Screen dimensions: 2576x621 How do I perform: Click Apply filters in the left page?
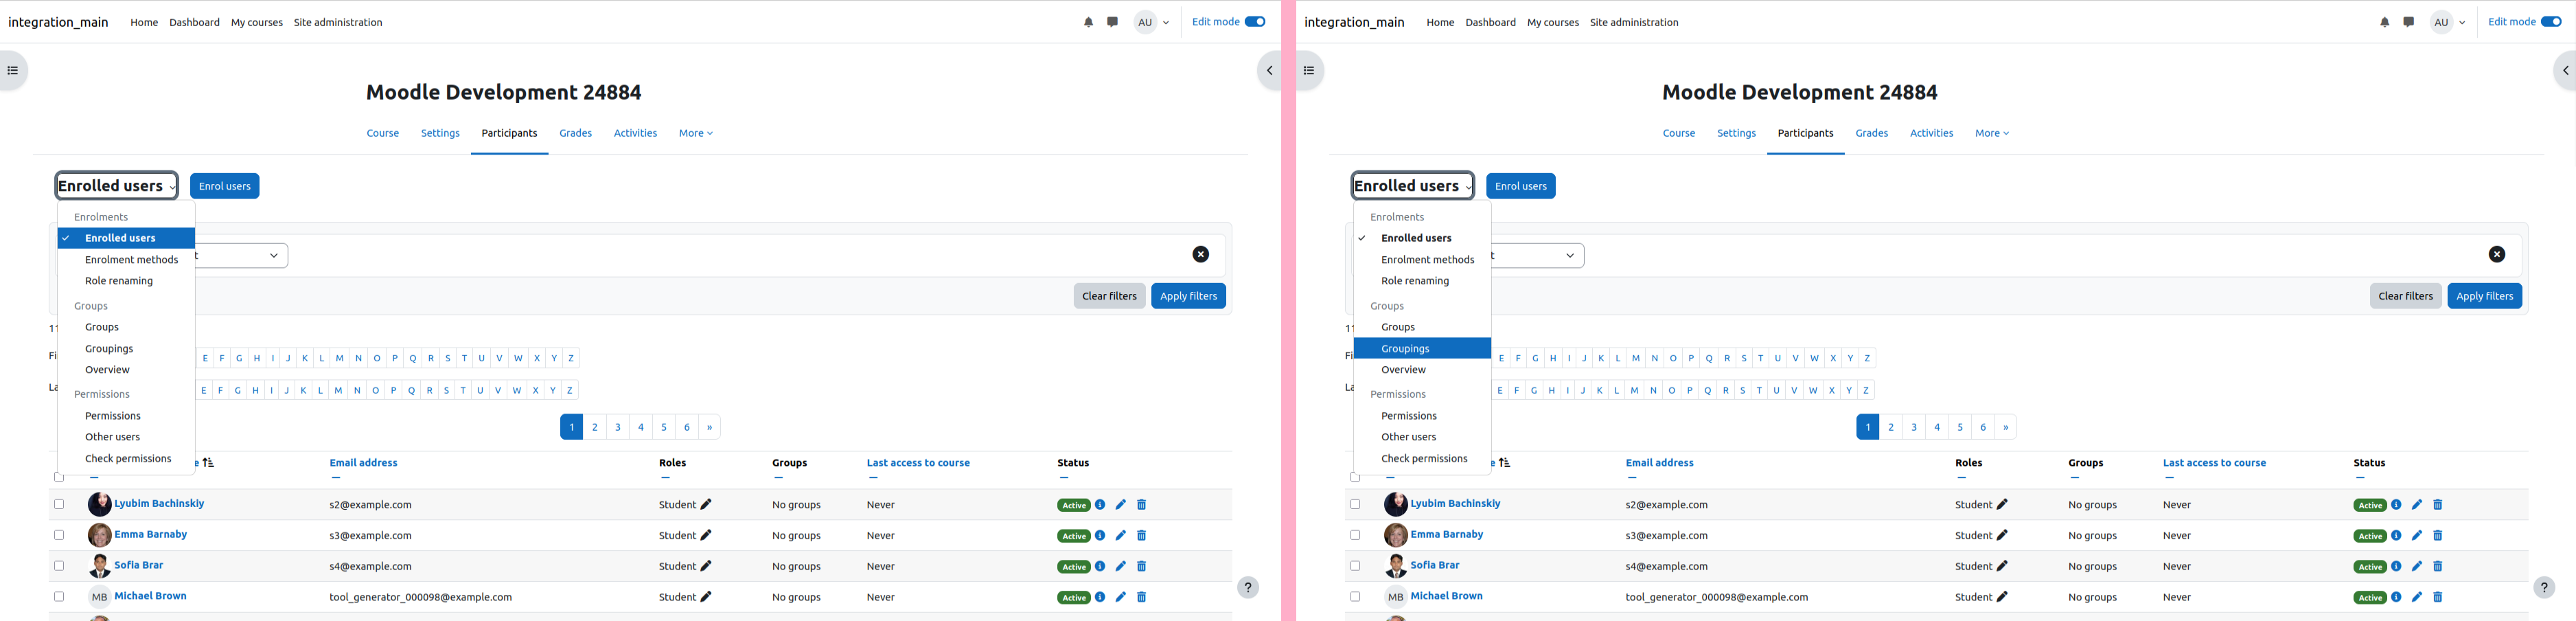[1188, 296]
